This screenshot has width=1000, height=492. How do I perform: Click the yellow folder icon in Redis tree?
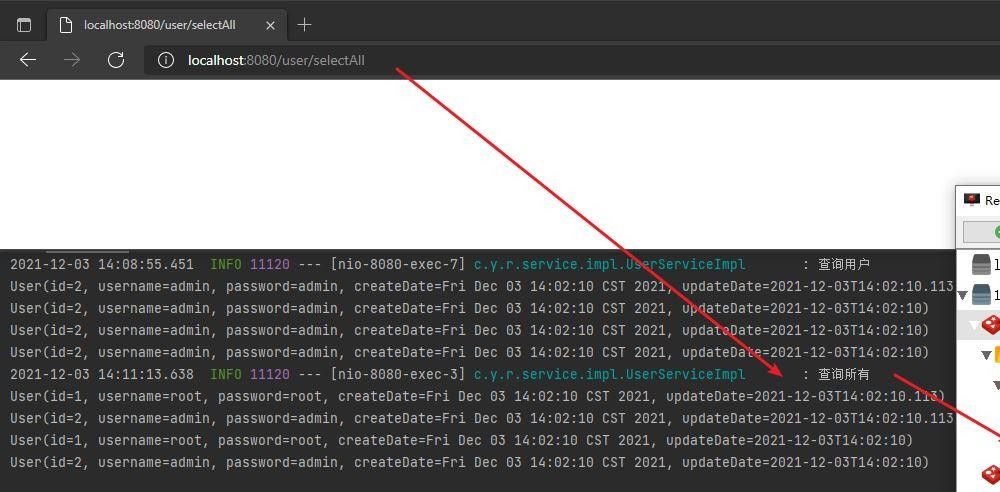[996, 354]
